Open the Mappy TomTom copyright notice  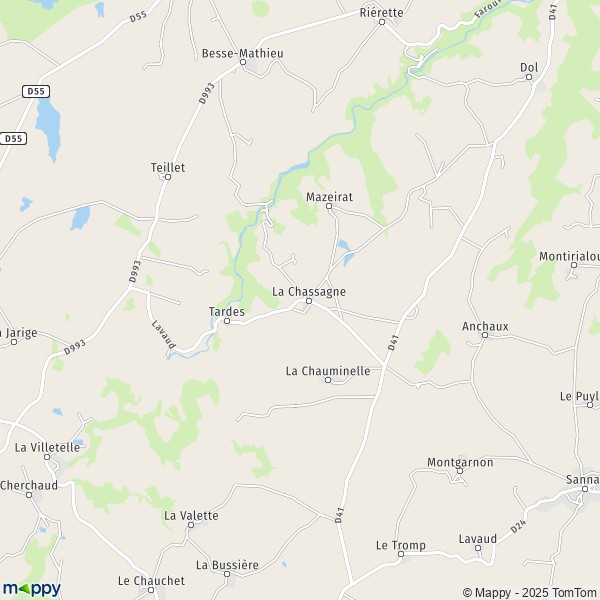(531, 592)
